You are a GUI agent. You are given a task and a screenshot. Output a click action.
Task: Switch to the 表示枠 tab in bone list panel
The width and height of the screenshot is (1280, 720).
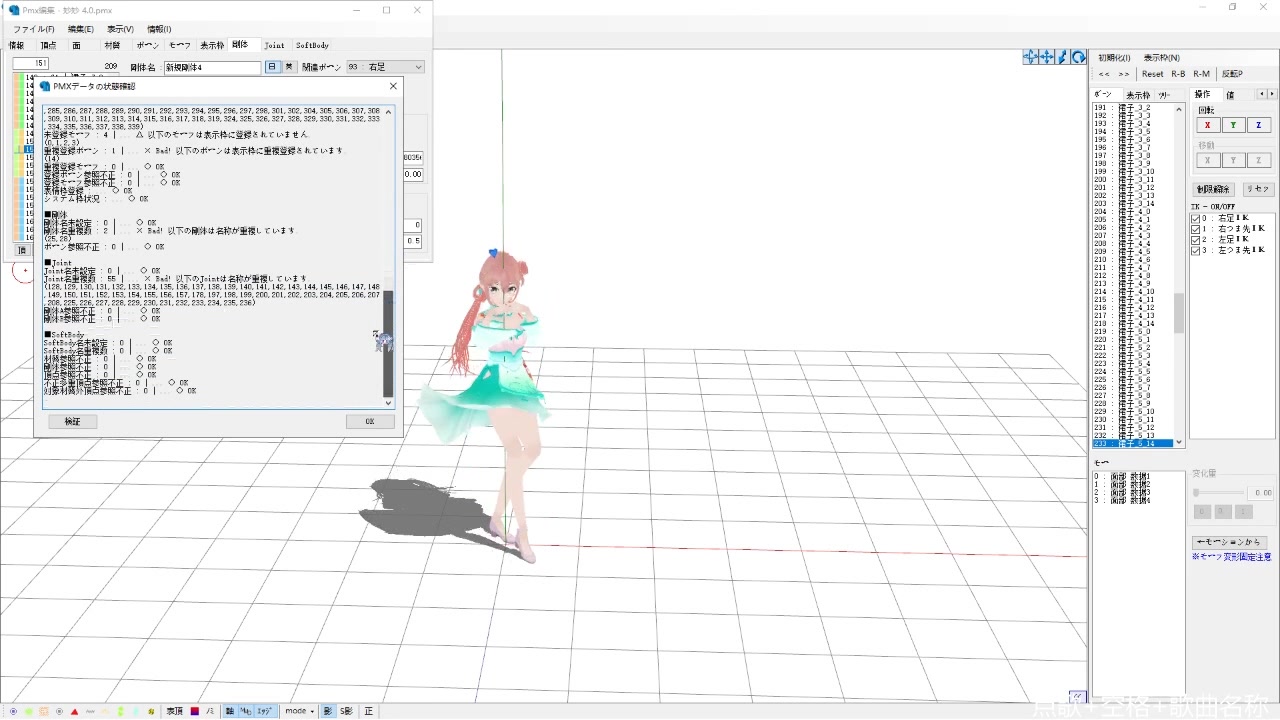[x=1138, y=95]
